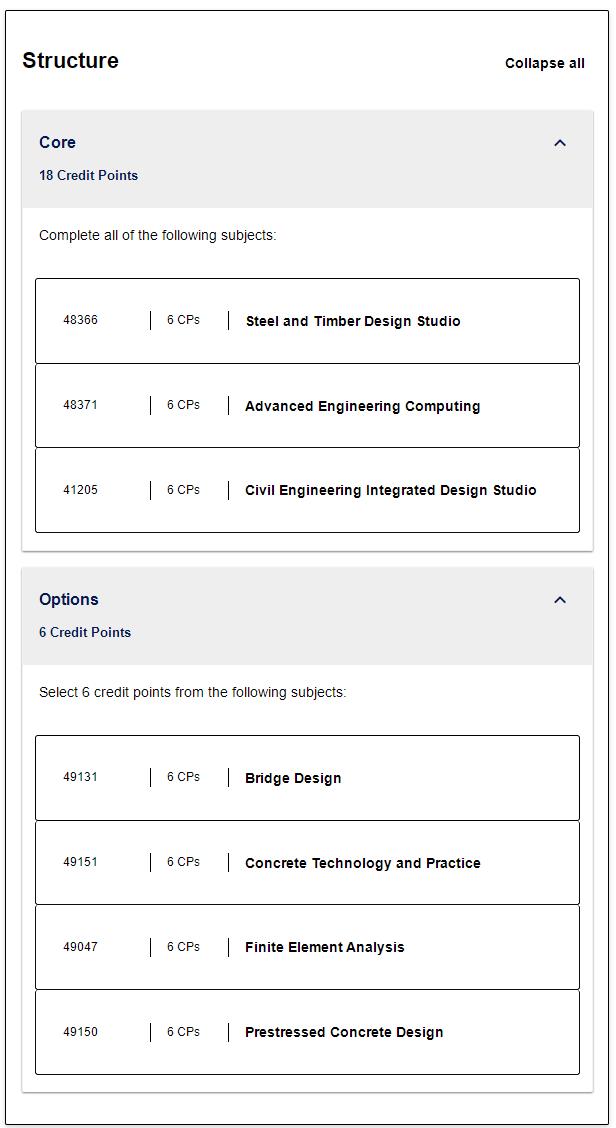This screenshot has height=1128, width=616.
Task: Select the Bridge Design subject
Action: click(x=293, y=778)
